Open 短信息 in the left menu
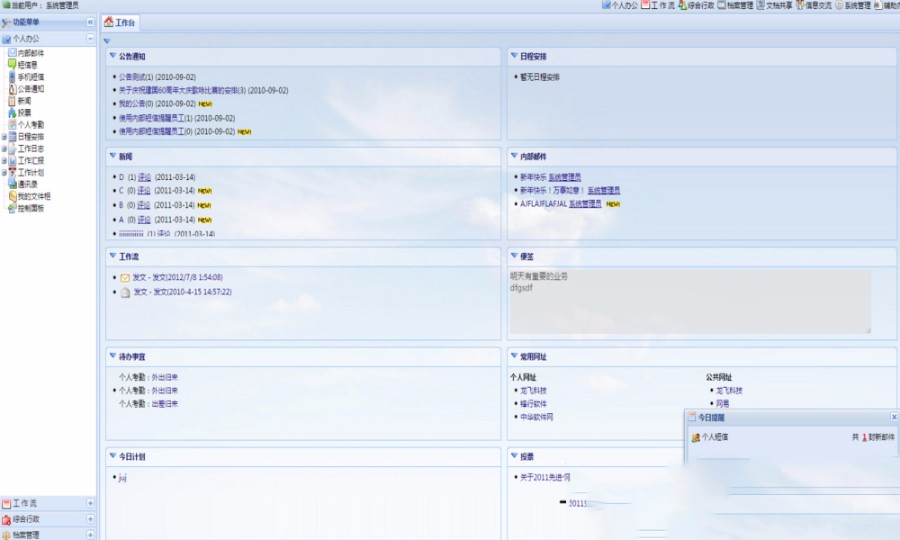The width and height of the screenshot is (900, 540). 27,64
